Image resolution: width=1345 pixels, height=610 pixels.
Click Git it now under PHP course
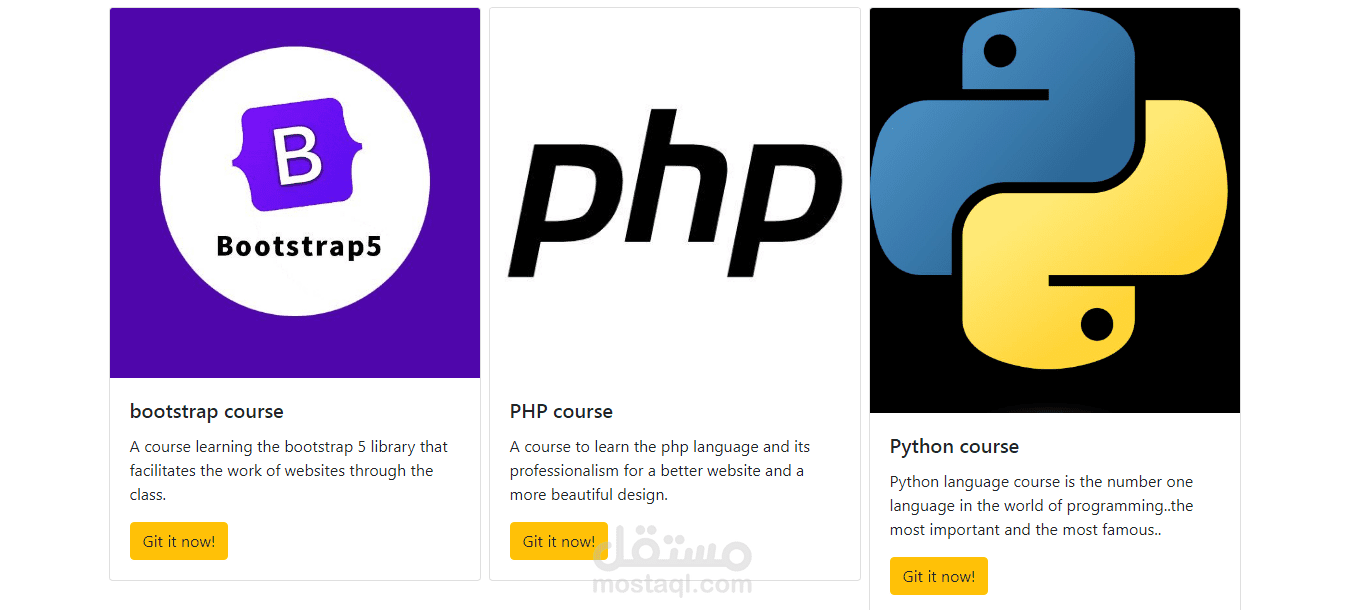(x=559, y=541)
